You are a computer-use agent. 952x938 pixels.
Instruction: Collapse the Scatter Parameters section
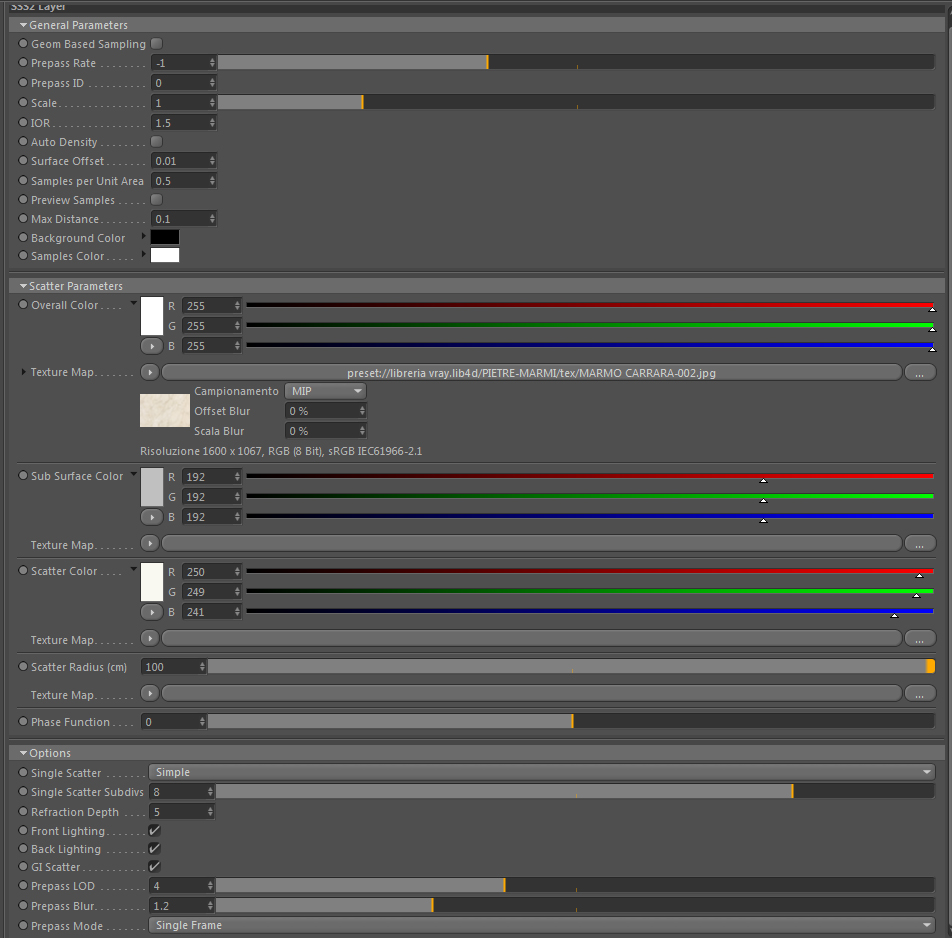tap(24, 286)
